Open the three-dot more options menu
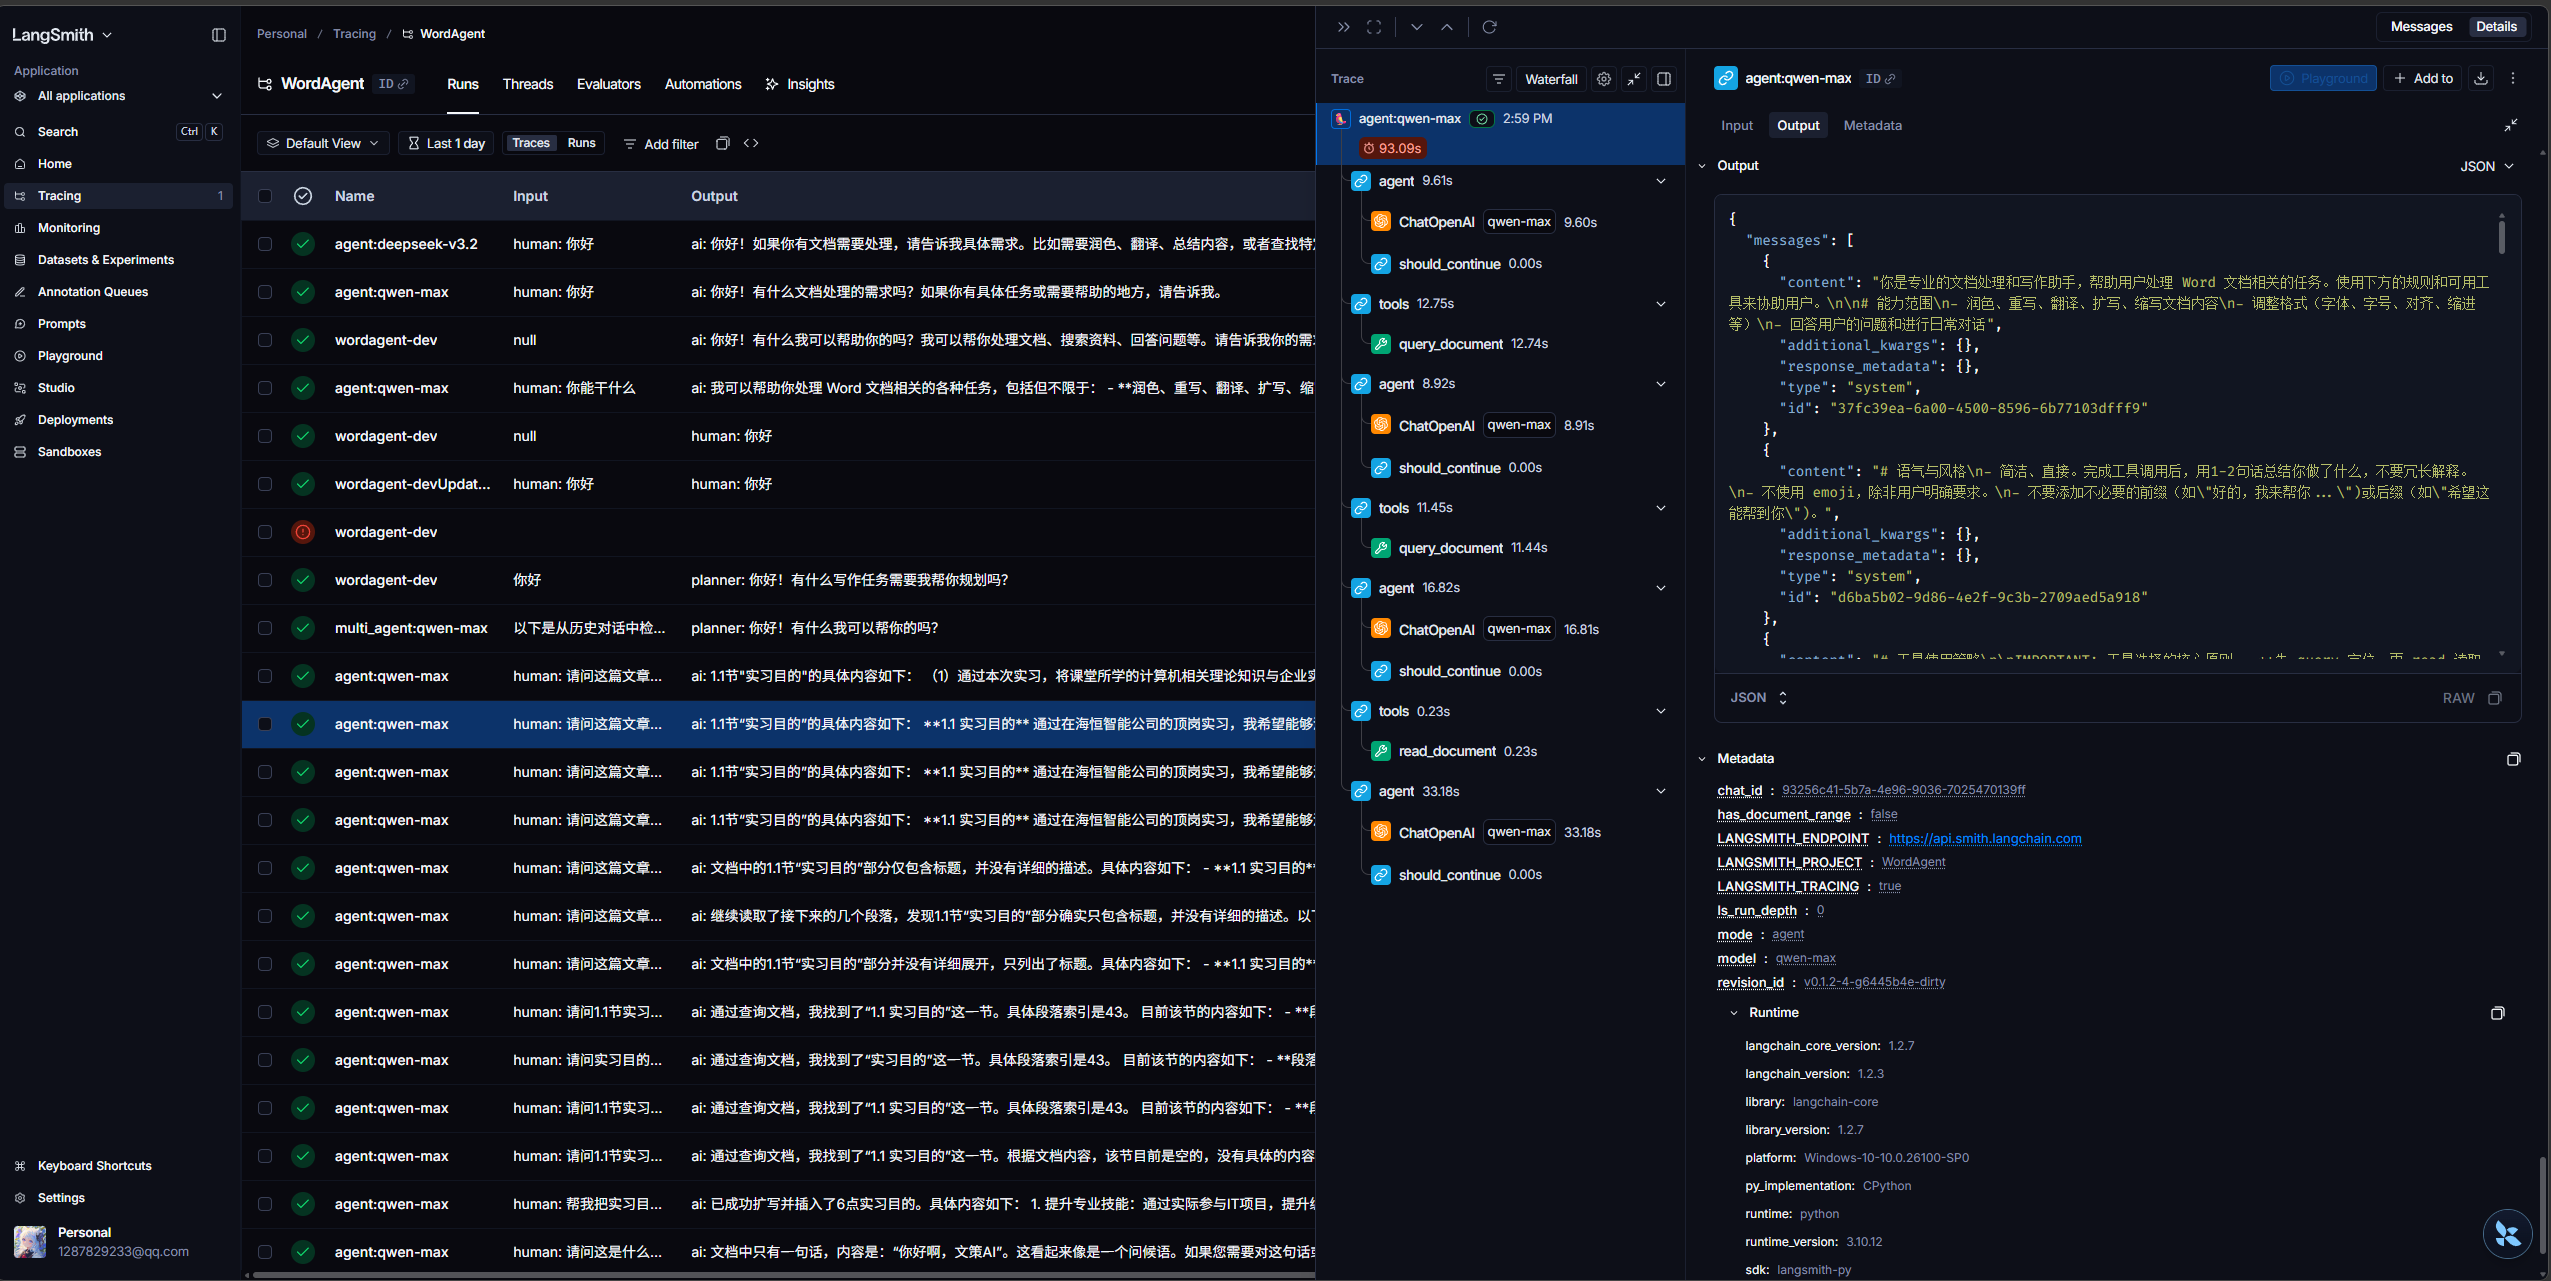Screen dimensions: 2551x1281 click(2513, 78)
